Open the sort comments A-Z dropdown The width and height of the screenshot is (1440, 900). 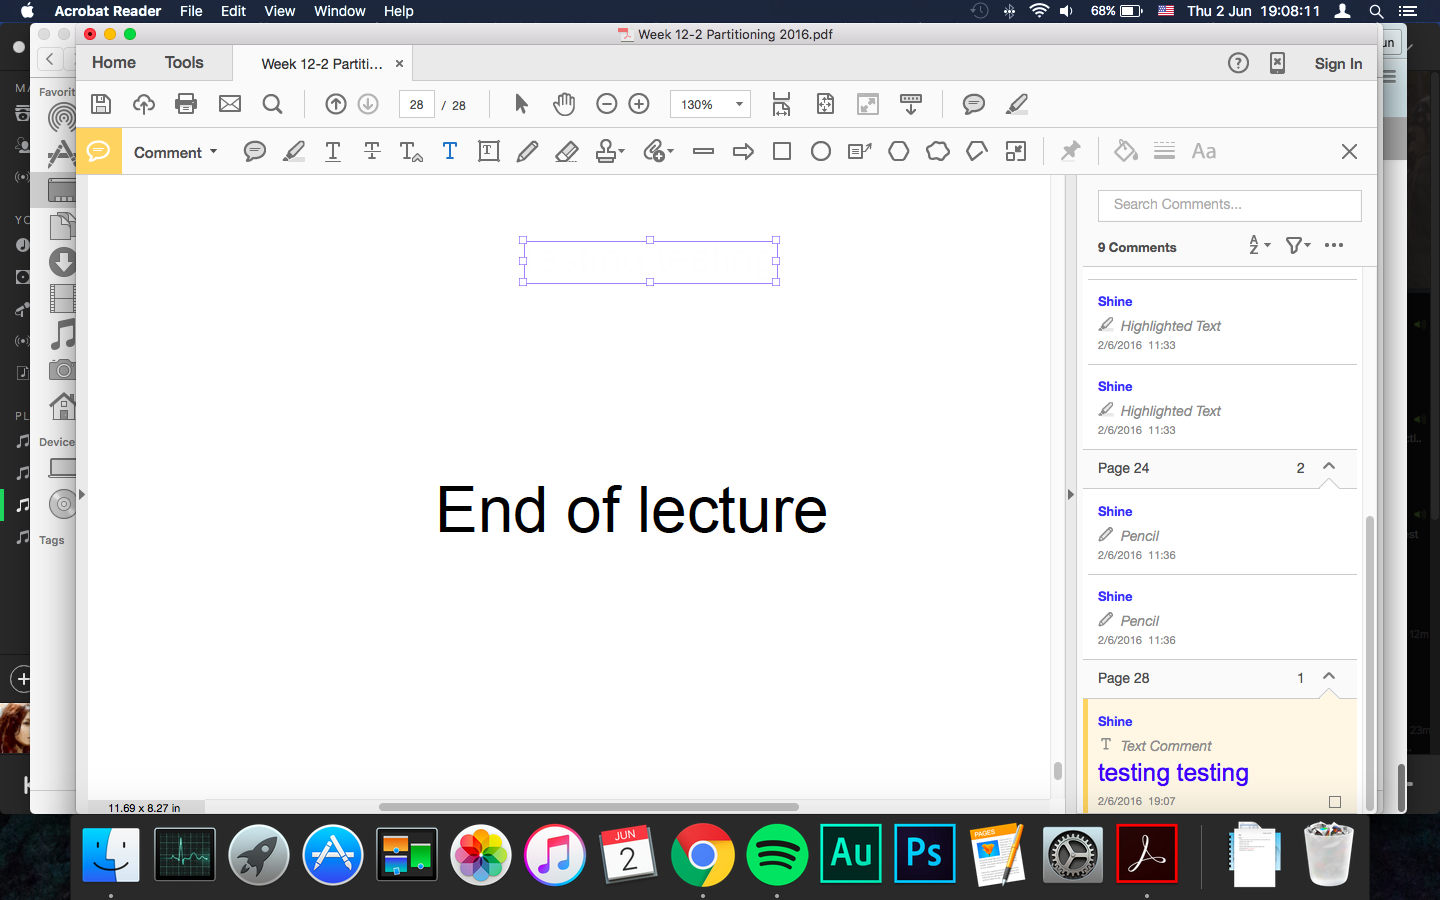click(1259, 245)
